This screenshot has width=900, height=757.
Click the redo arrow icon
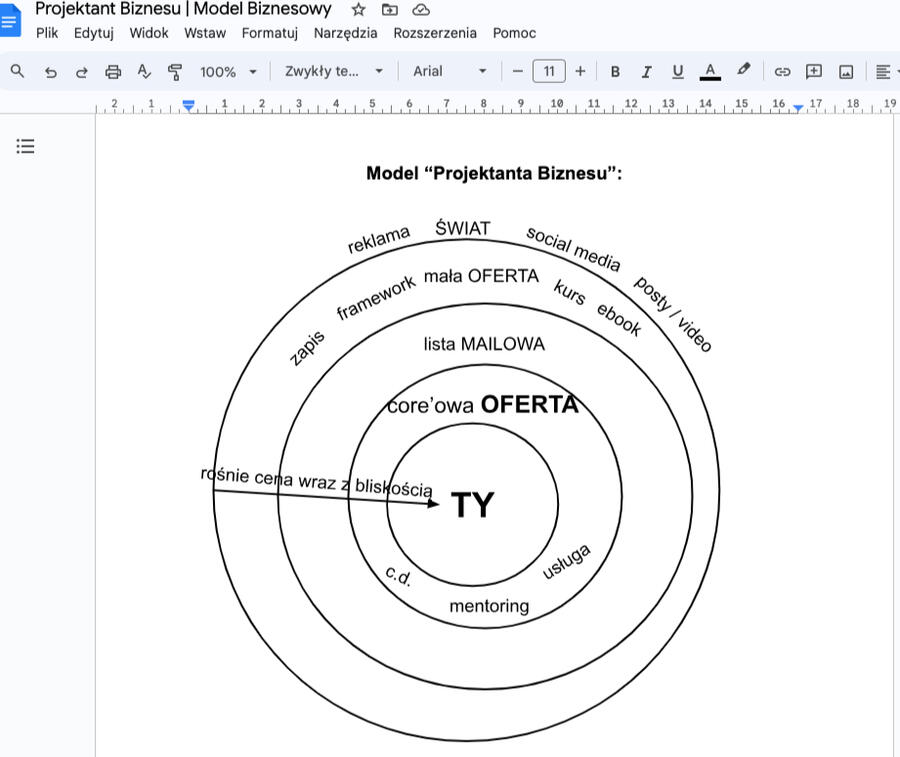81,72
